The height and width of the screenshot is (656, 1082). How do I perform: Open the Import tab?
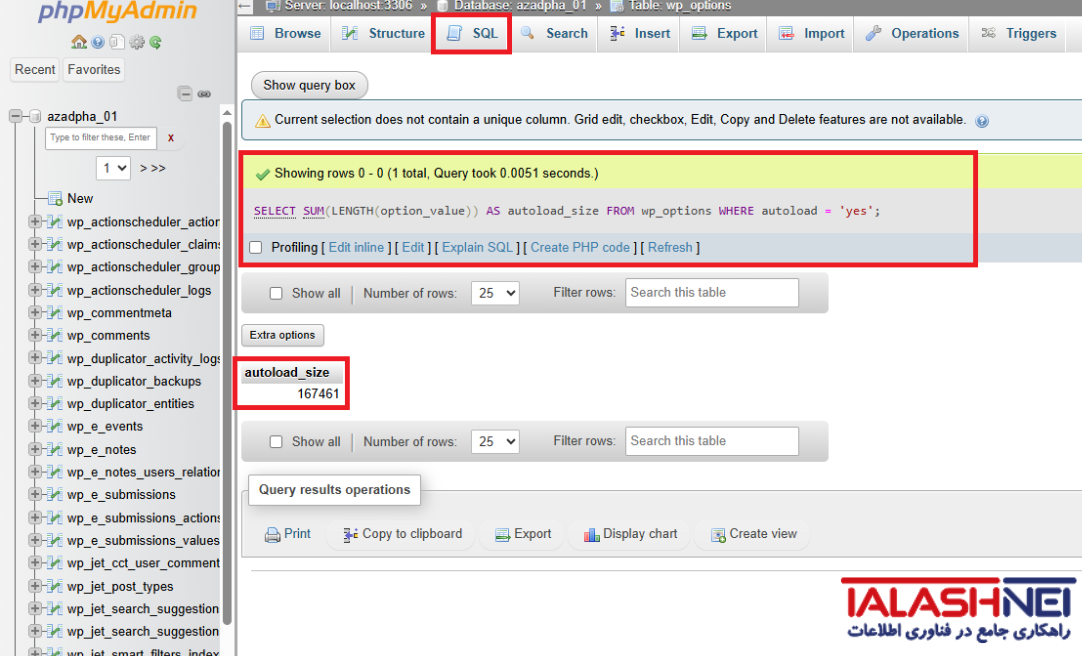[x=811, y=33]
